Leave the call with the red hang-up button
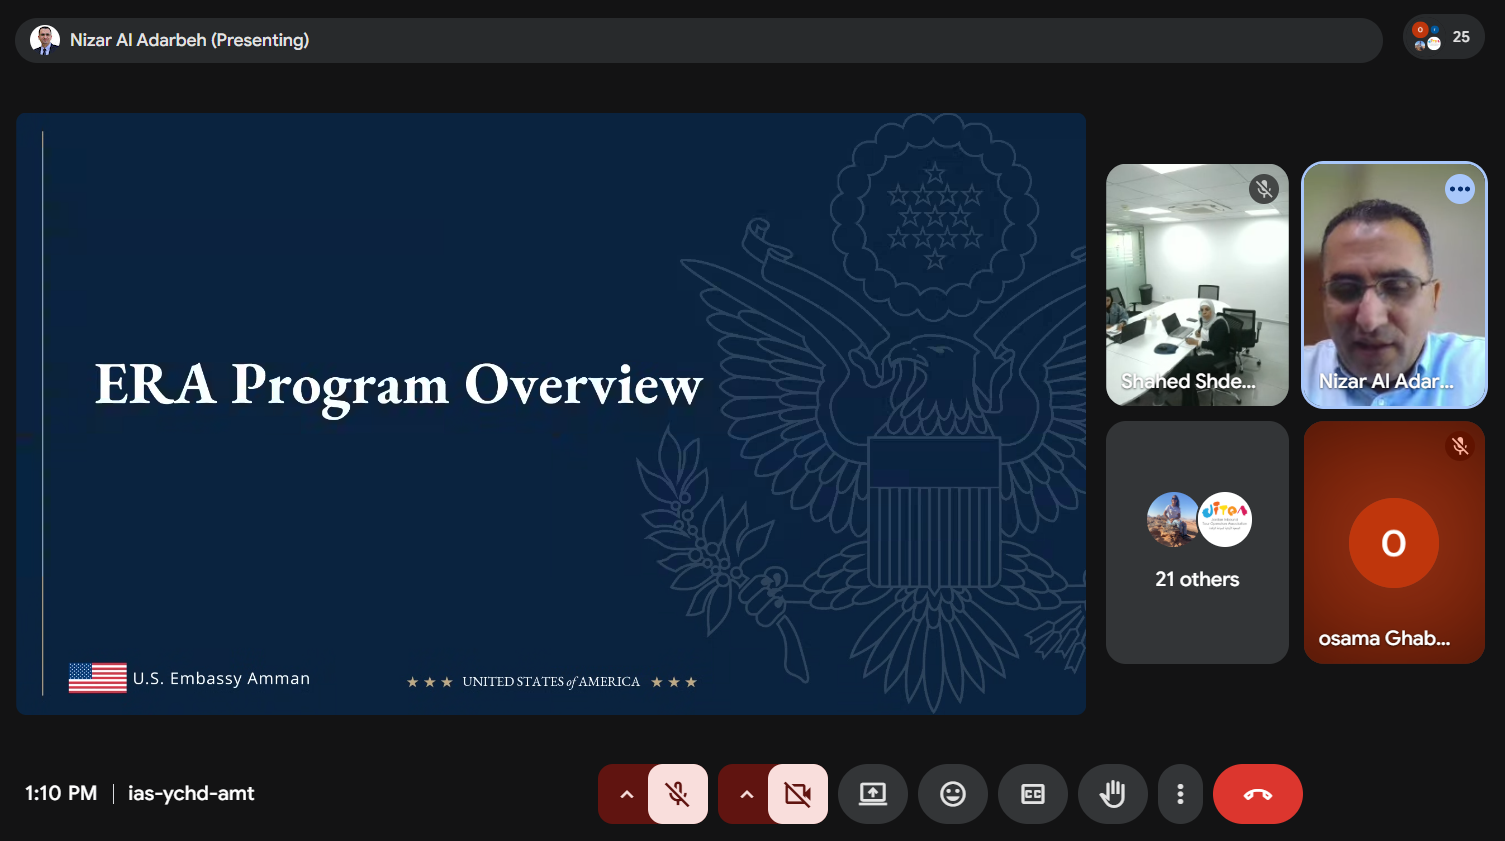 point(1258,794)
